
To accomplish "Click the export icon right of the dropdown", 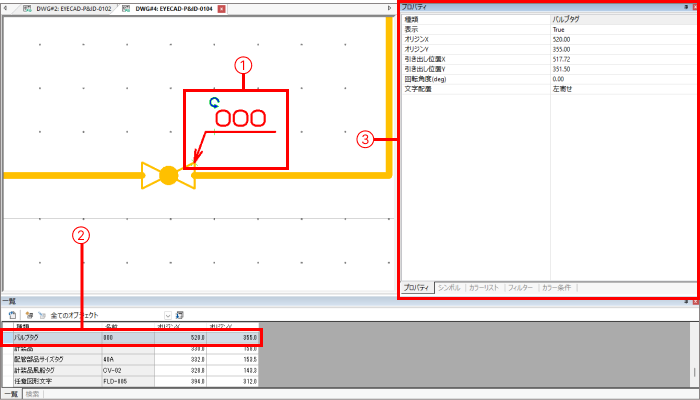I will tap(179, 314).
